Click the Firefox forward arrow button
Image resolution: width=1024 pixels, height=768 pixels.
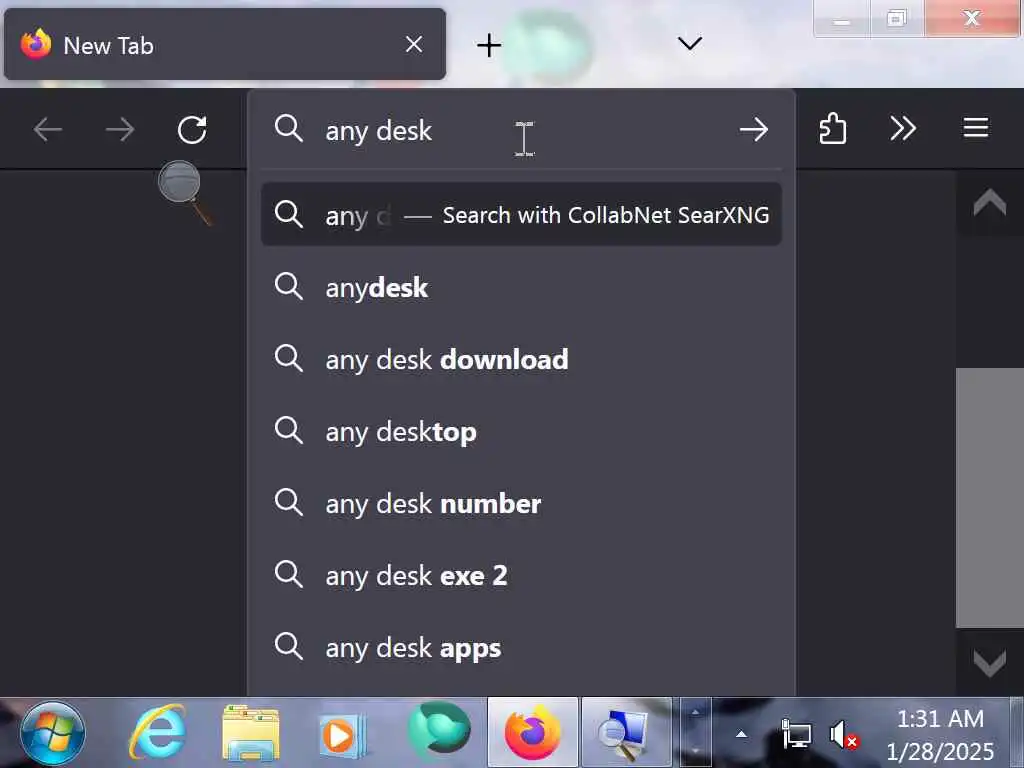tap(120, 129)
